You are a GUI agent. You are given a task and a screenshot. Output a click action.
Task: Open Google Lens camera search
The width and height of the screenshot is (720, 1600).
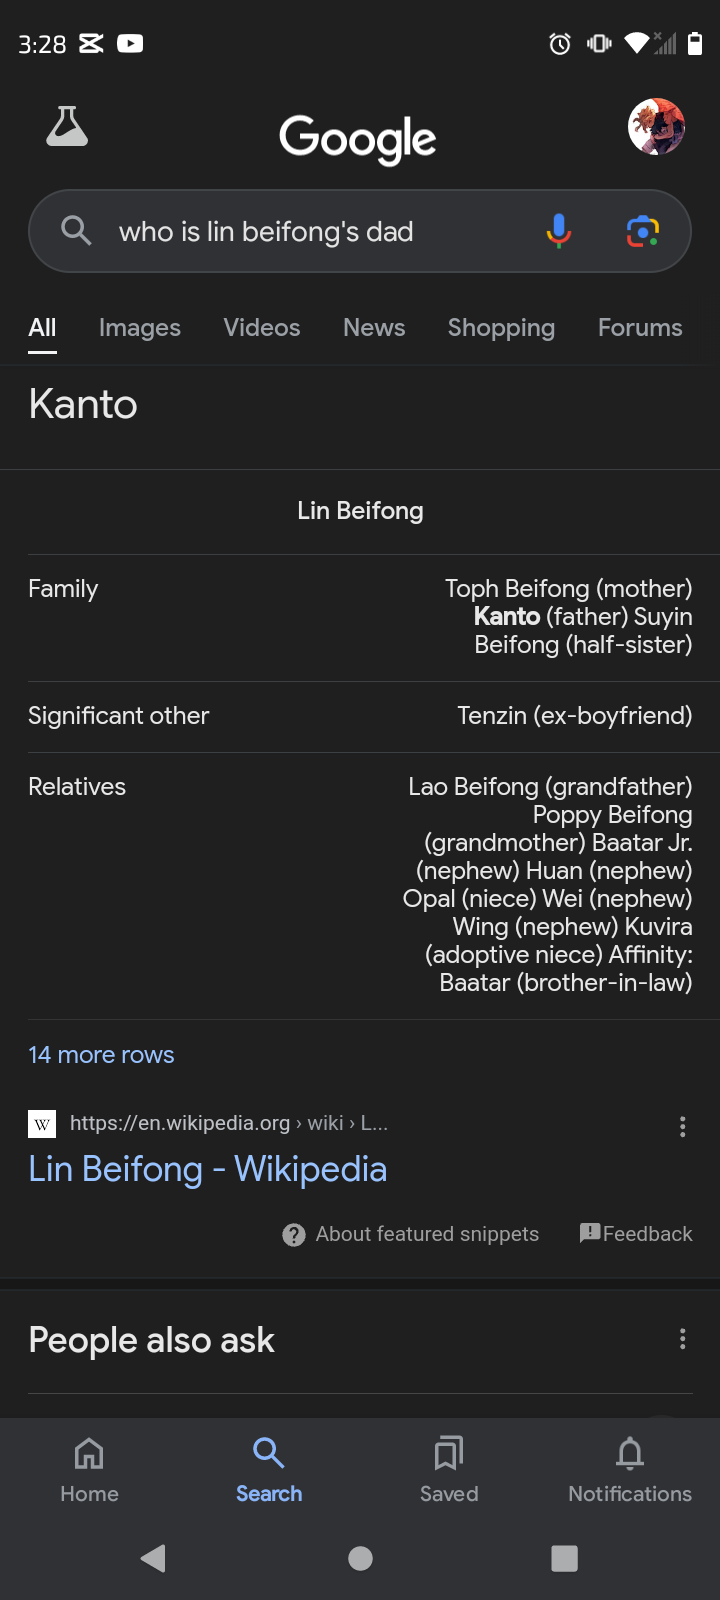click(x=642, y=231)
